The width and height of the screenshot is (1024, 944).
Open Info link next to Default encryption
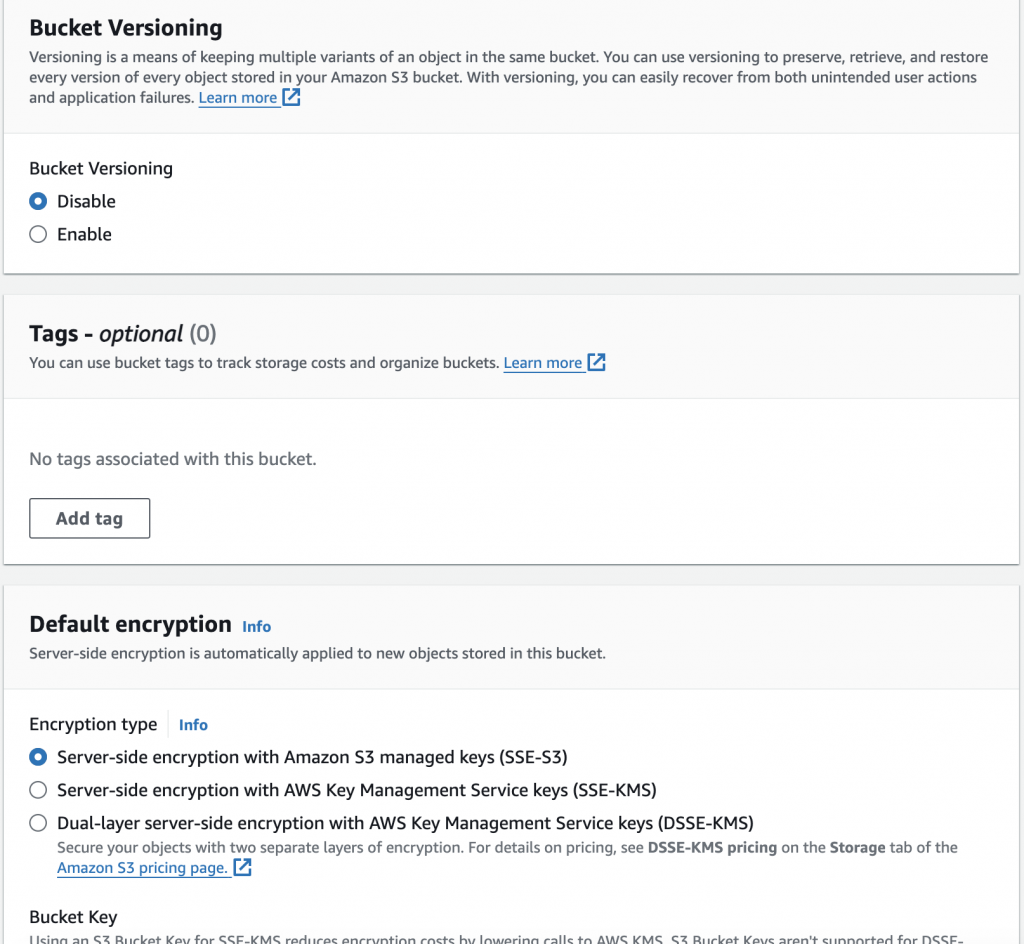point(256,626)
